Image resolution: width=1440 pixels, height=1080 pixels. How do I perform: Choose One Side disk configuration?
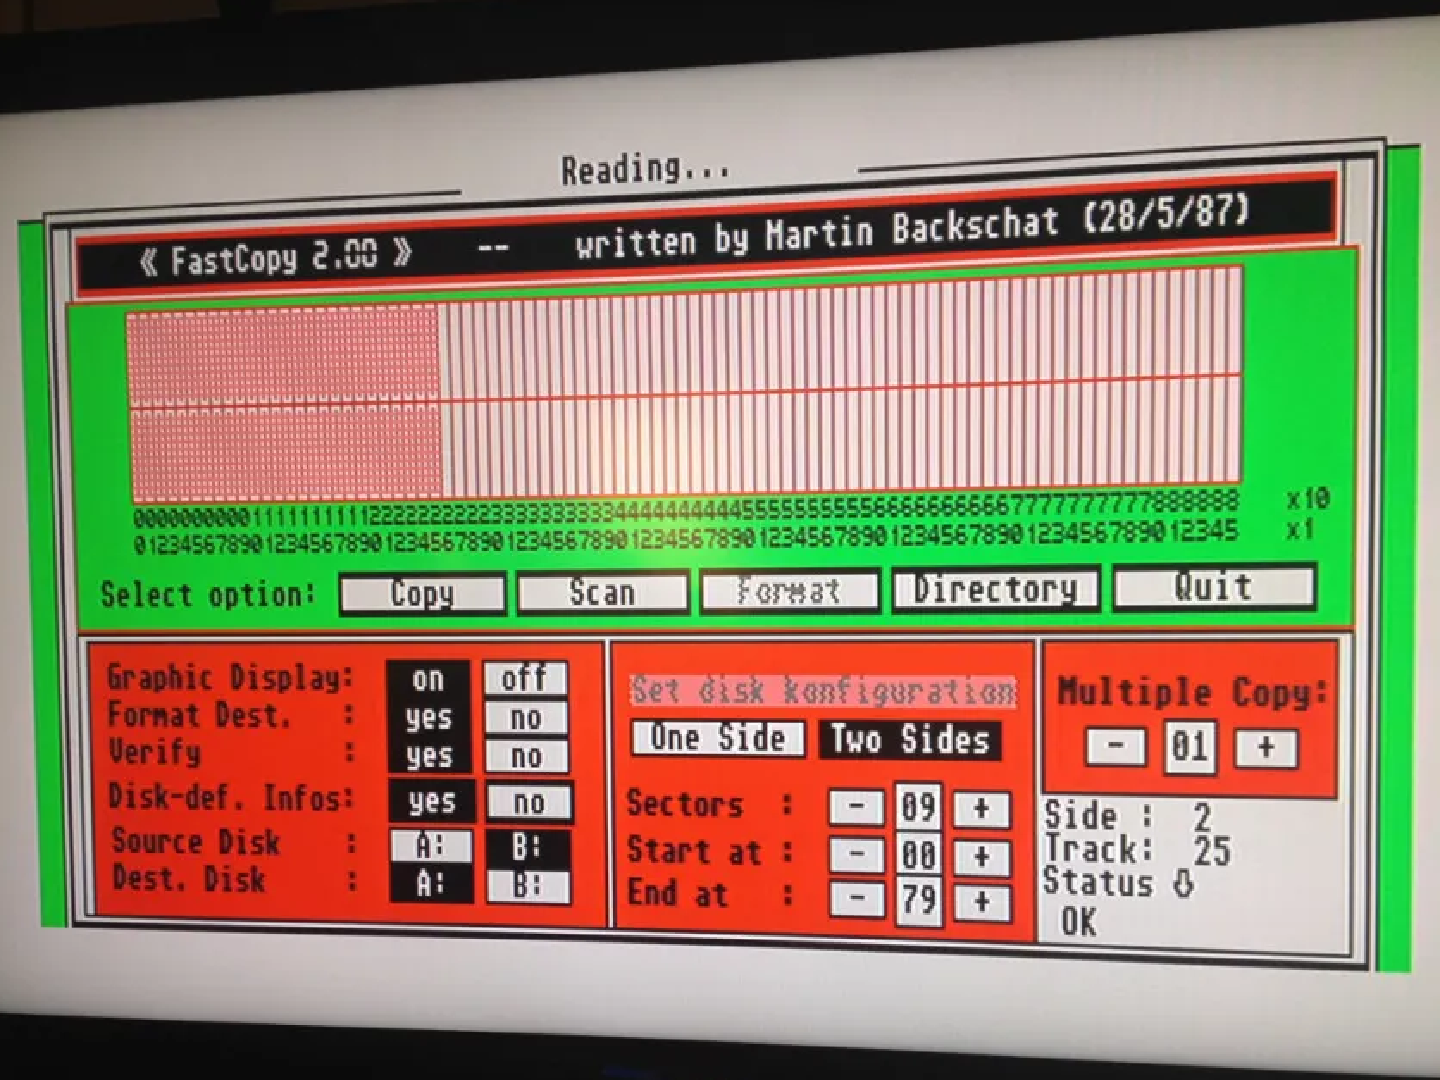click(718, 738)
